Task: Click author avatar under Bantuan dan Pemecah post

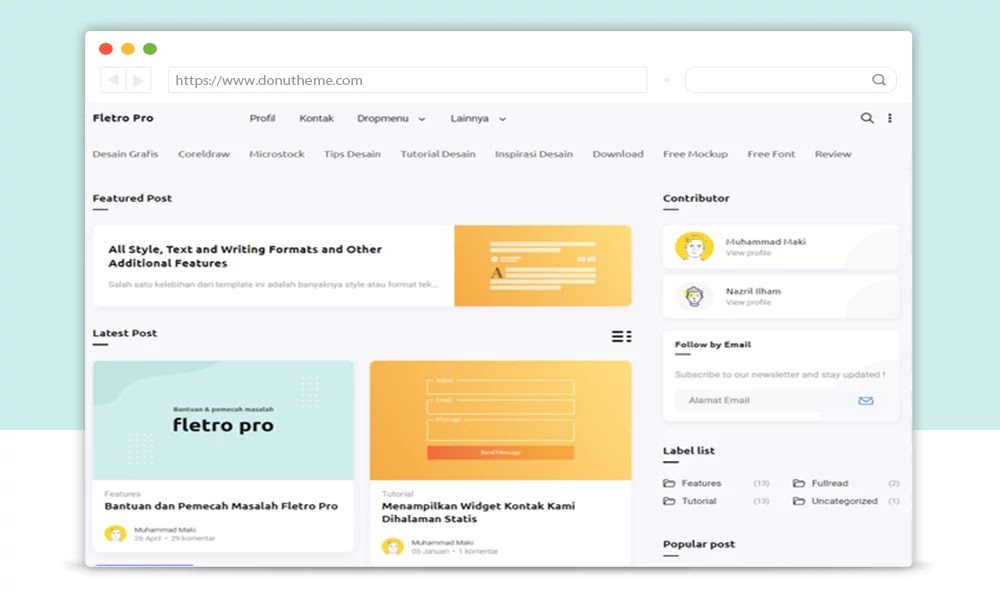Action: 115,534
